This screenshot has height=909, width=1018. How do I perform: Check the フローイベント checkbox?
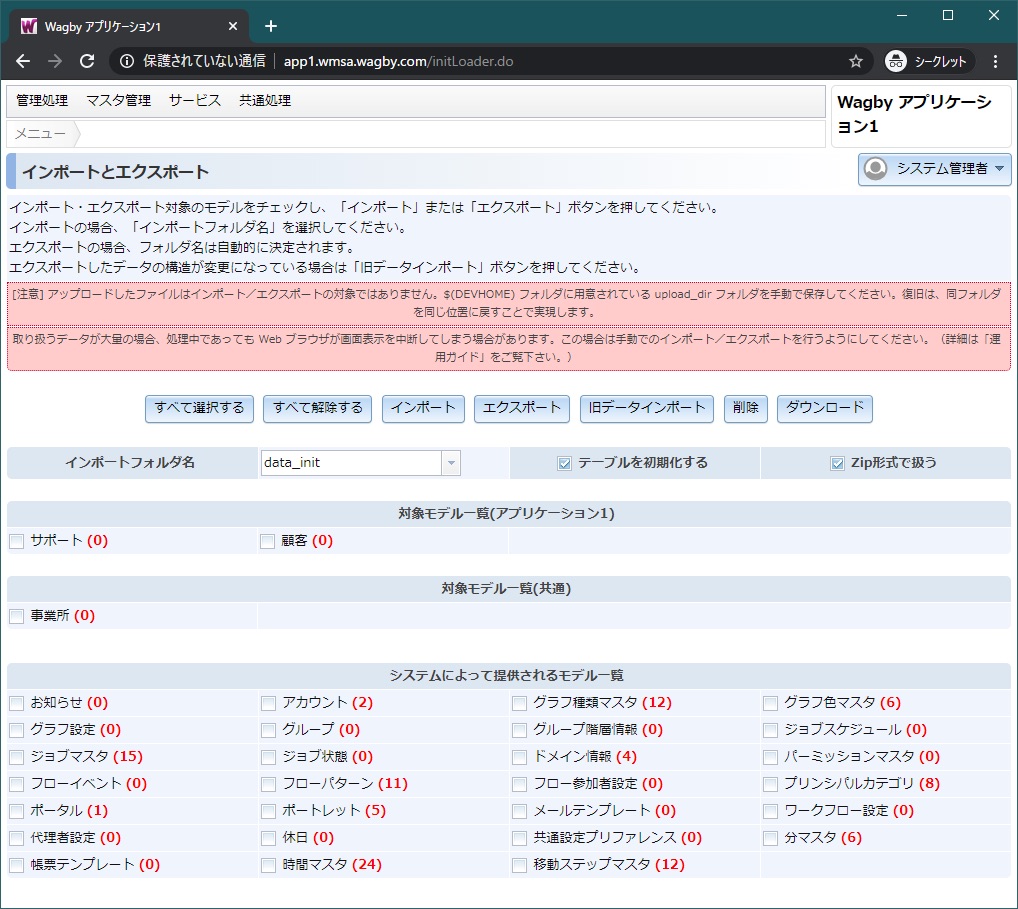[16, 784]
